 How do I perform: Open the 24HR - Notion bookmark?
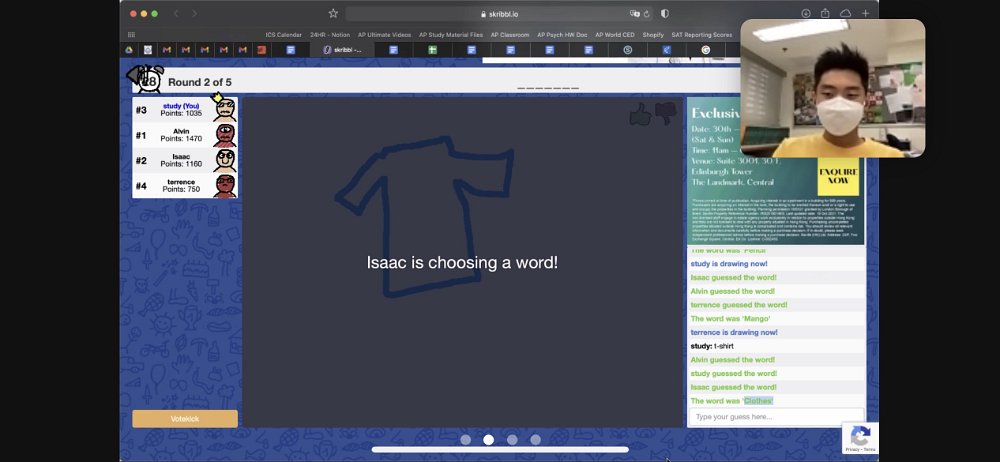[x=330, y=34]
